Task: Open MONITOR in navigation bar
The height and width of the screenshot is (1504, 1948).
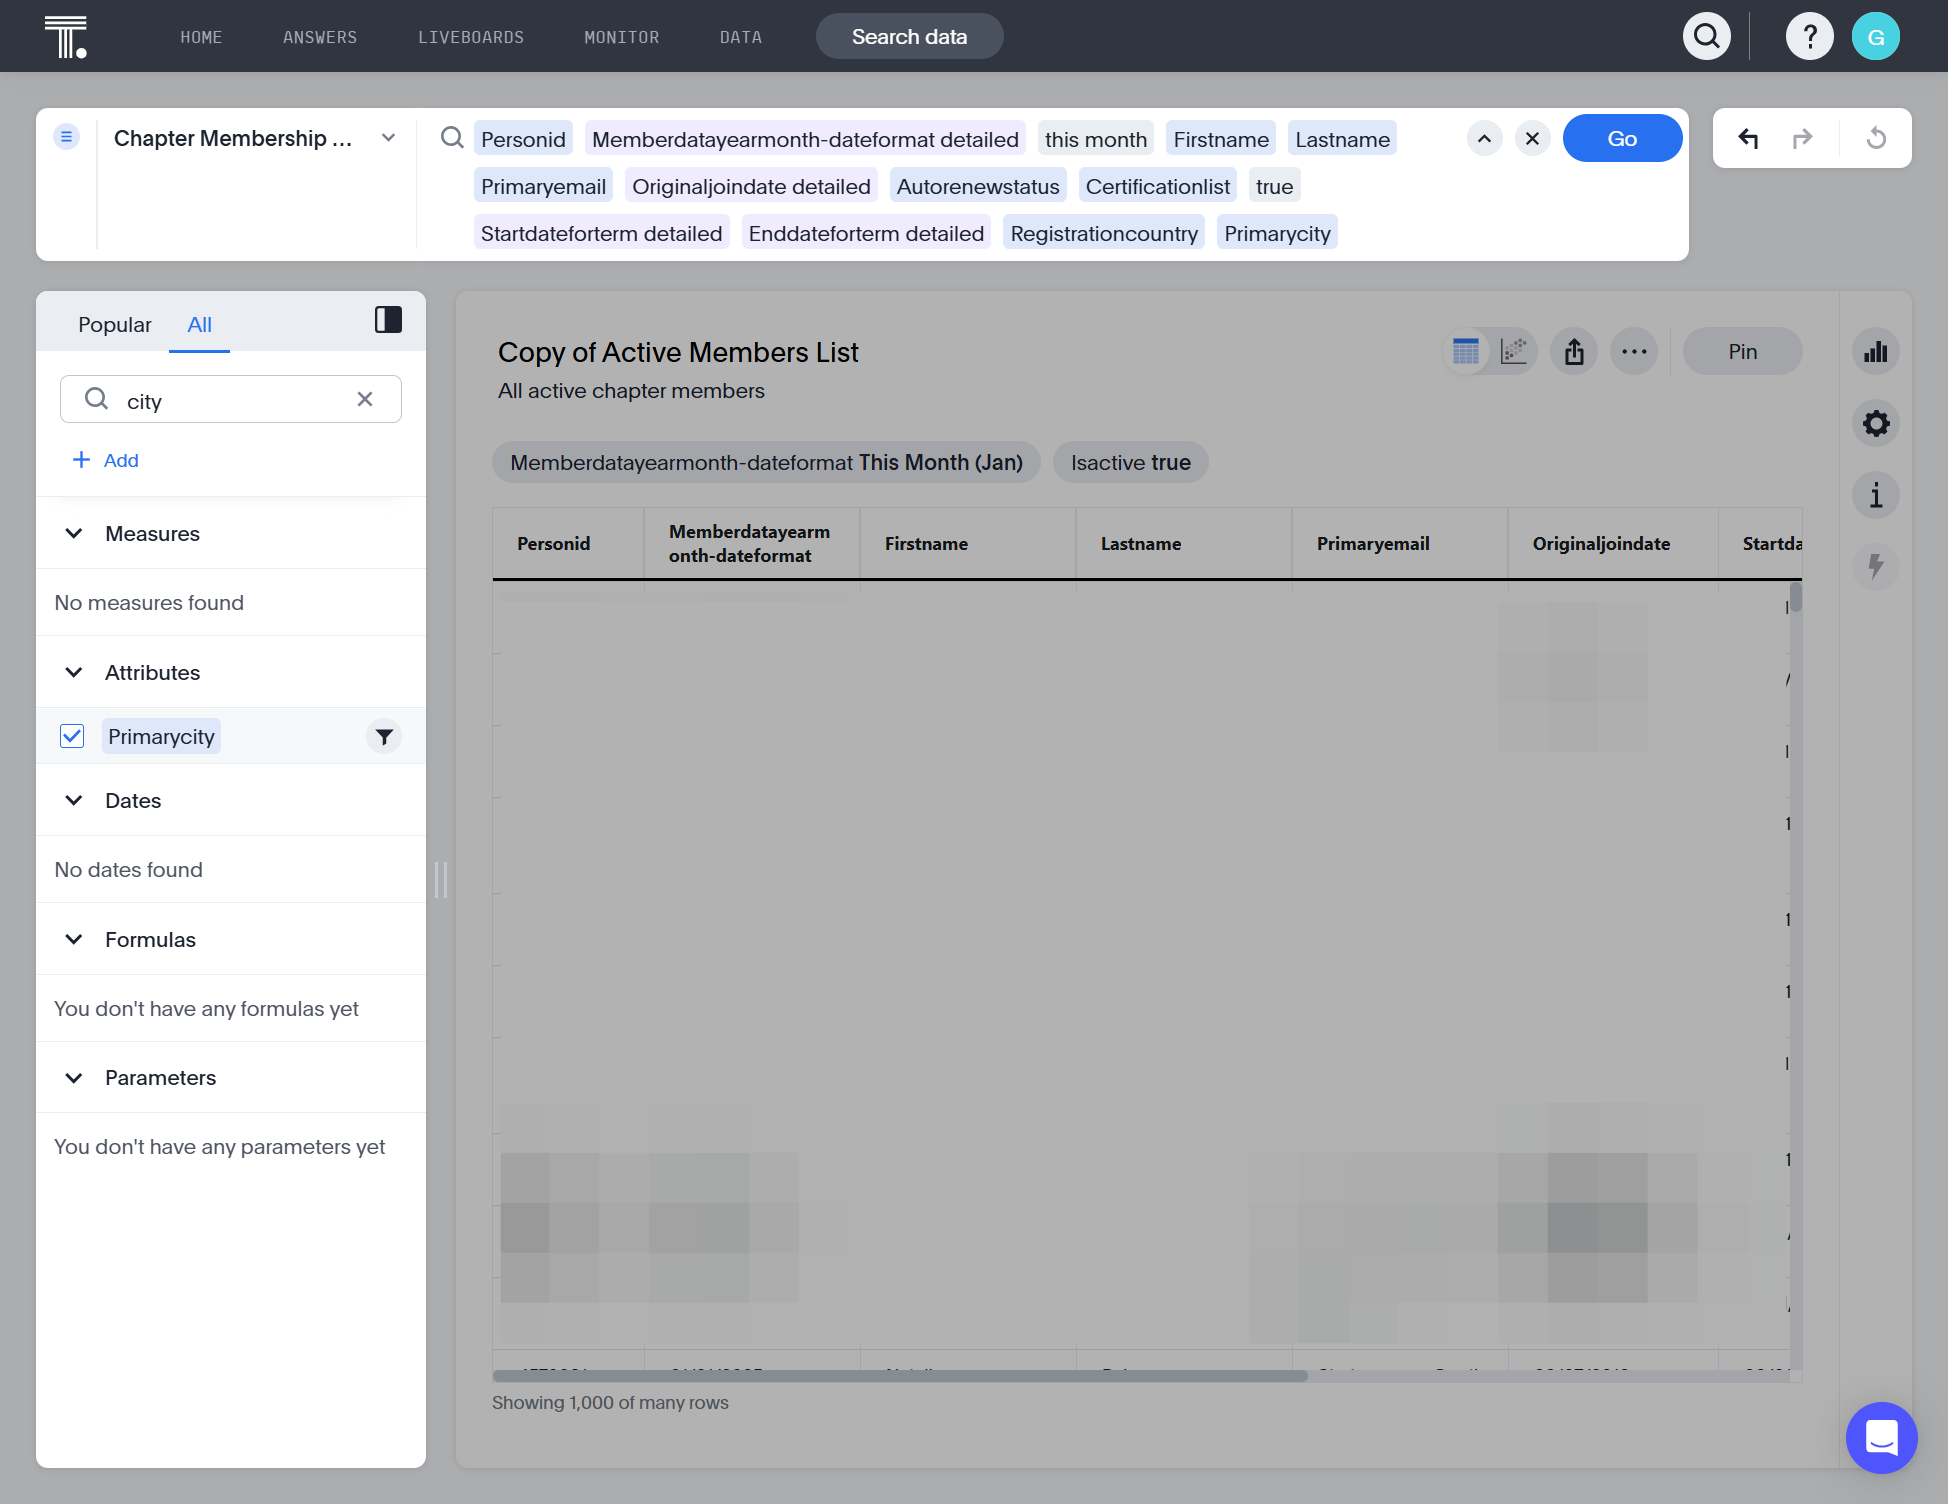Action: [x=622, y=37]
